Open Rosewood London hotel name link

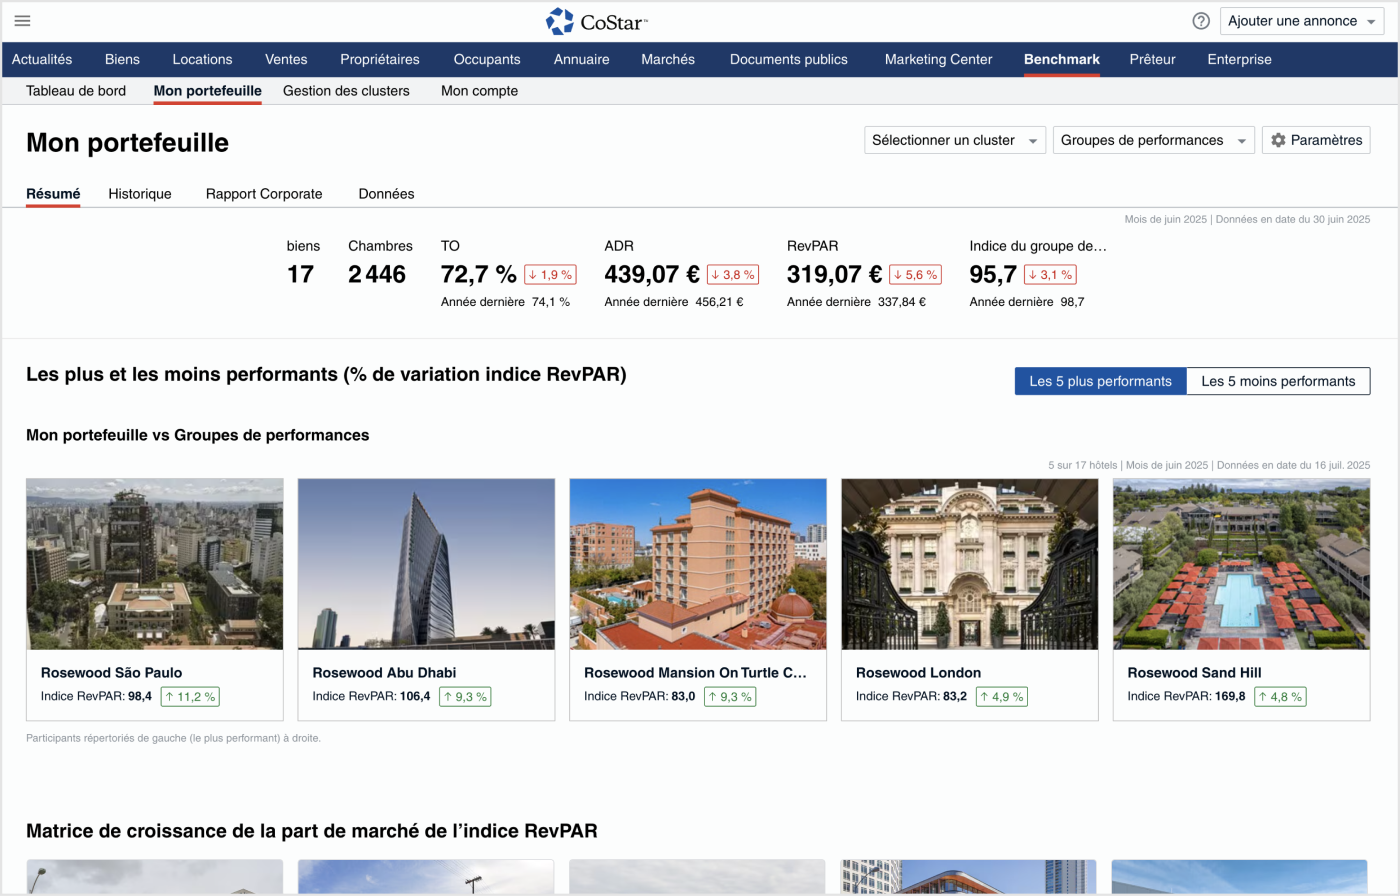[x=918, y=672]
